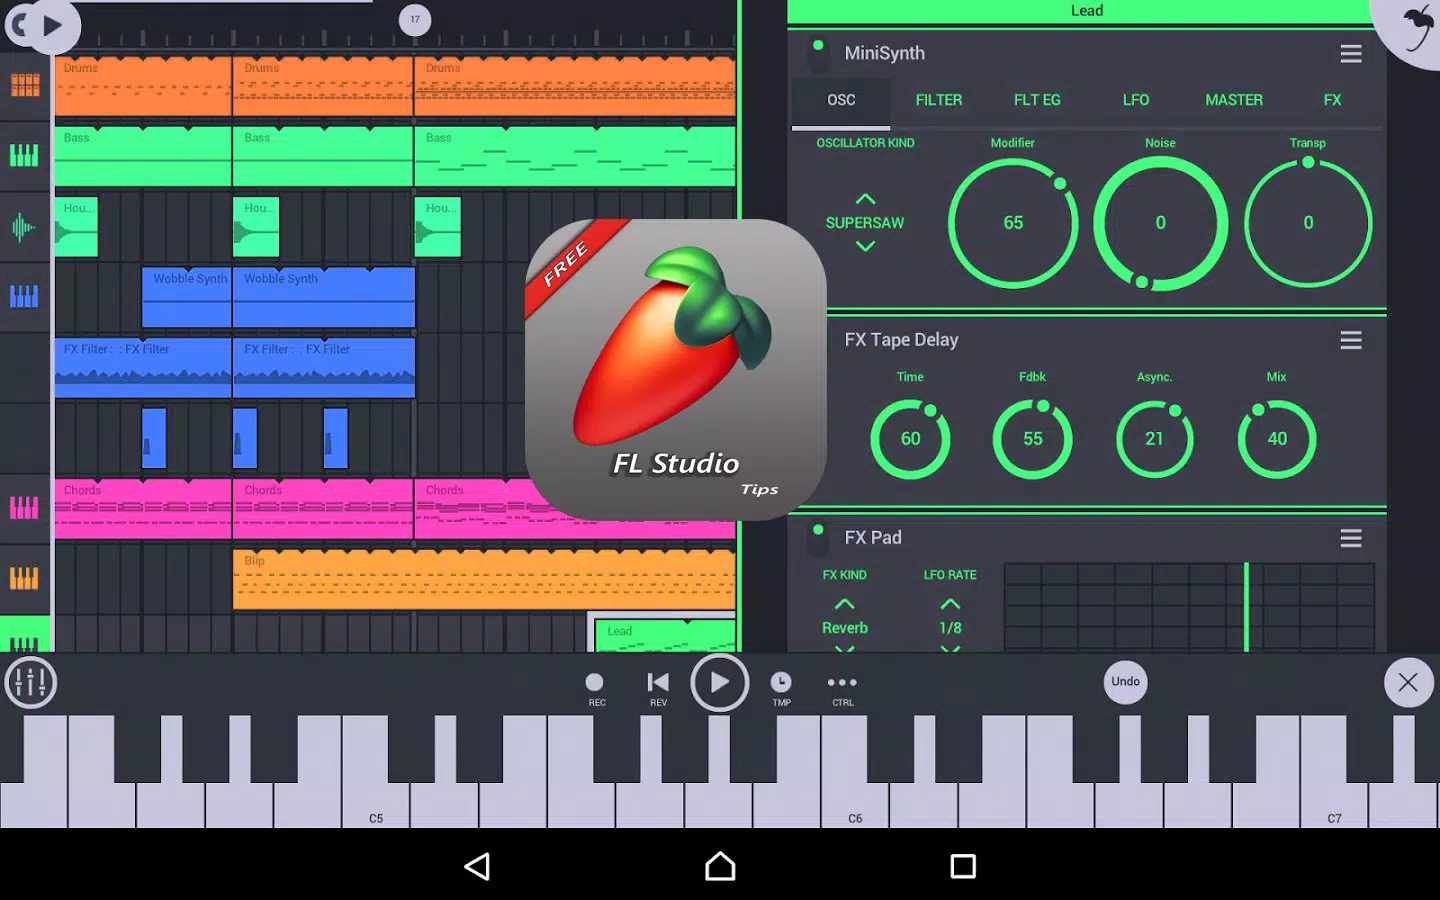The width and height of the screenshot is (1440, 900).
Task: Open the FX Pad hamburger menu
Action: (x=1351, y=539)
